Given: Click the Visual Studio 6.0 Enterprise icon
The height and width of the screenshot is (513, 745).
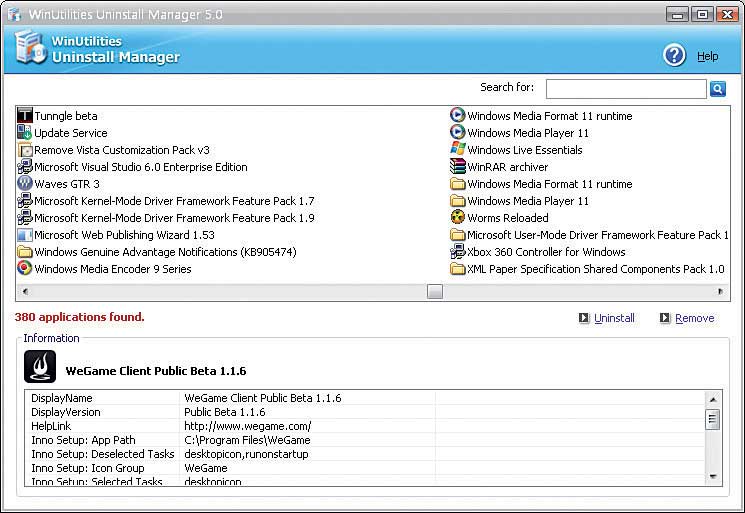Looking at the screenshot, I should 25,167.
